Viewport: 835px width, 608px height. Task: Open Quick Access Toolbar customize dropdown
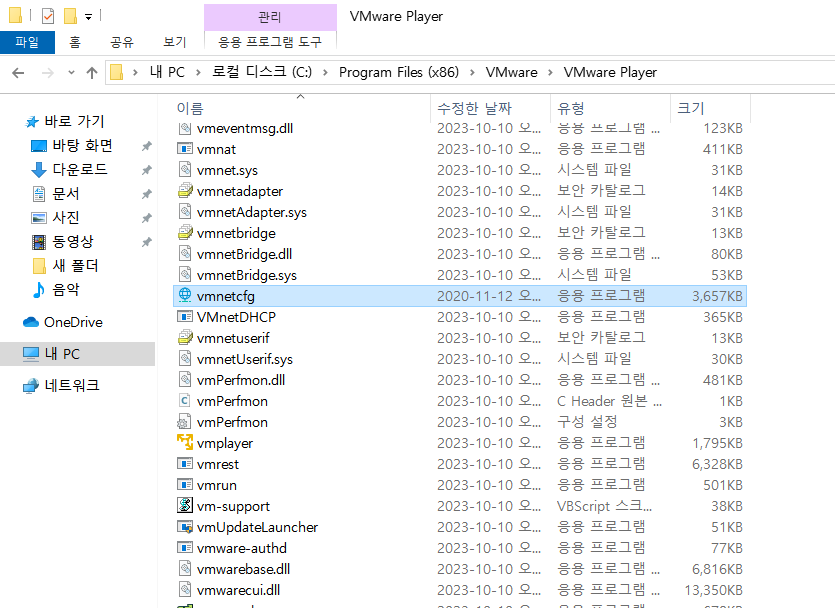click(x=88, y=17)
